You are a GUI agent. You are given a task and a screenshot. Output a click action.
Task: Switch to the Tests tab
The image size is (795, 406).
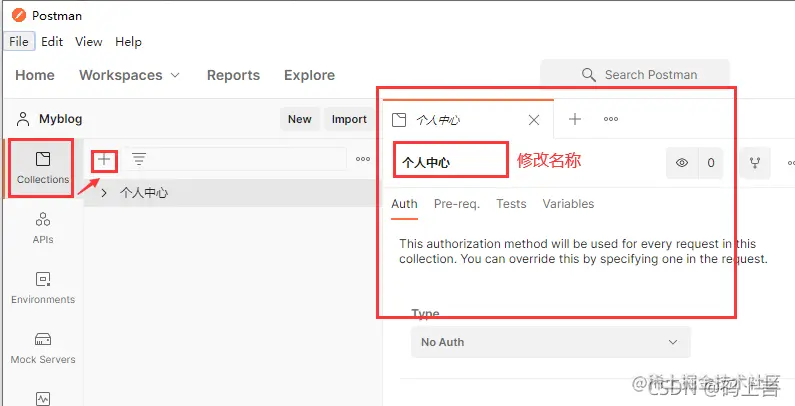511,204
